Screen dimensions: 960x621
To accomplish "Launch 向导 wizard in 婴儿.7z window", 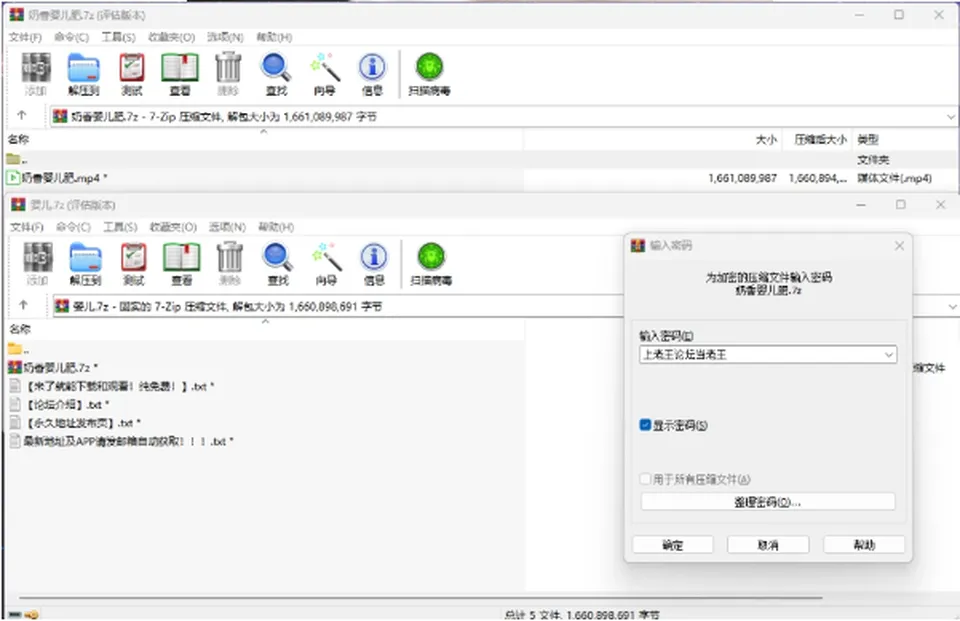I will (326, 264).
